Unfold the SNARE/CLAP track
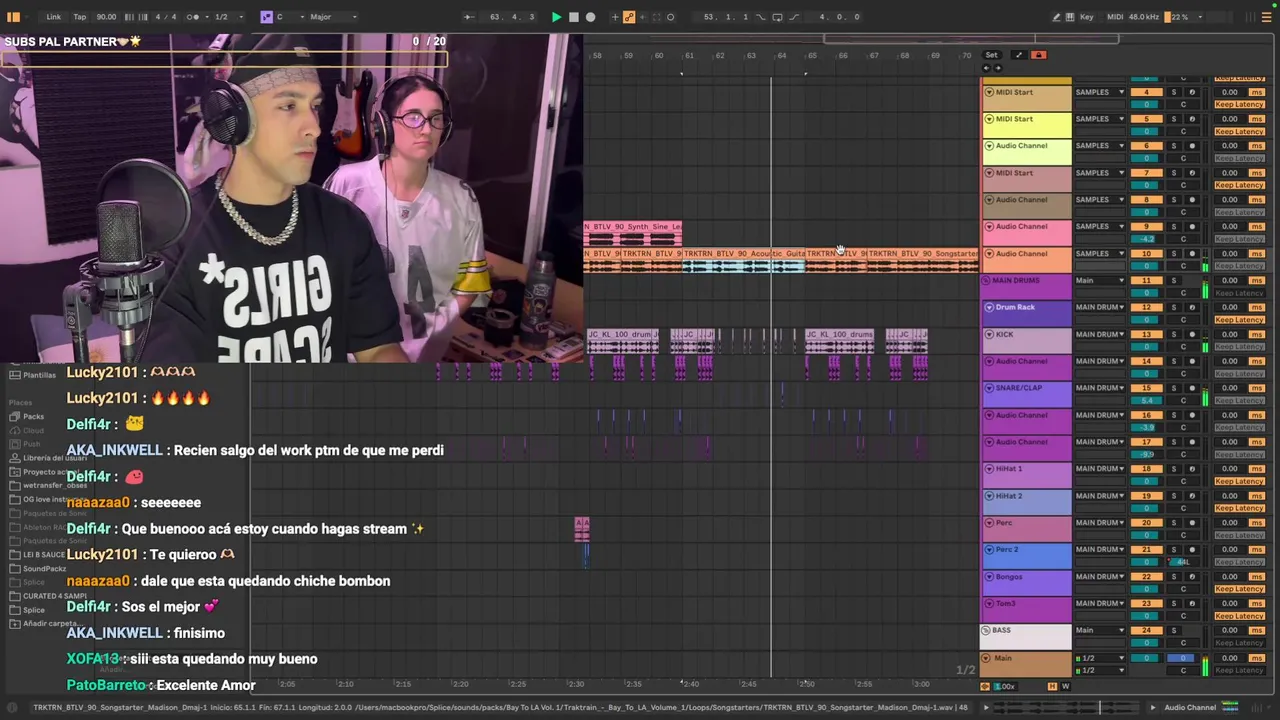 989,388
